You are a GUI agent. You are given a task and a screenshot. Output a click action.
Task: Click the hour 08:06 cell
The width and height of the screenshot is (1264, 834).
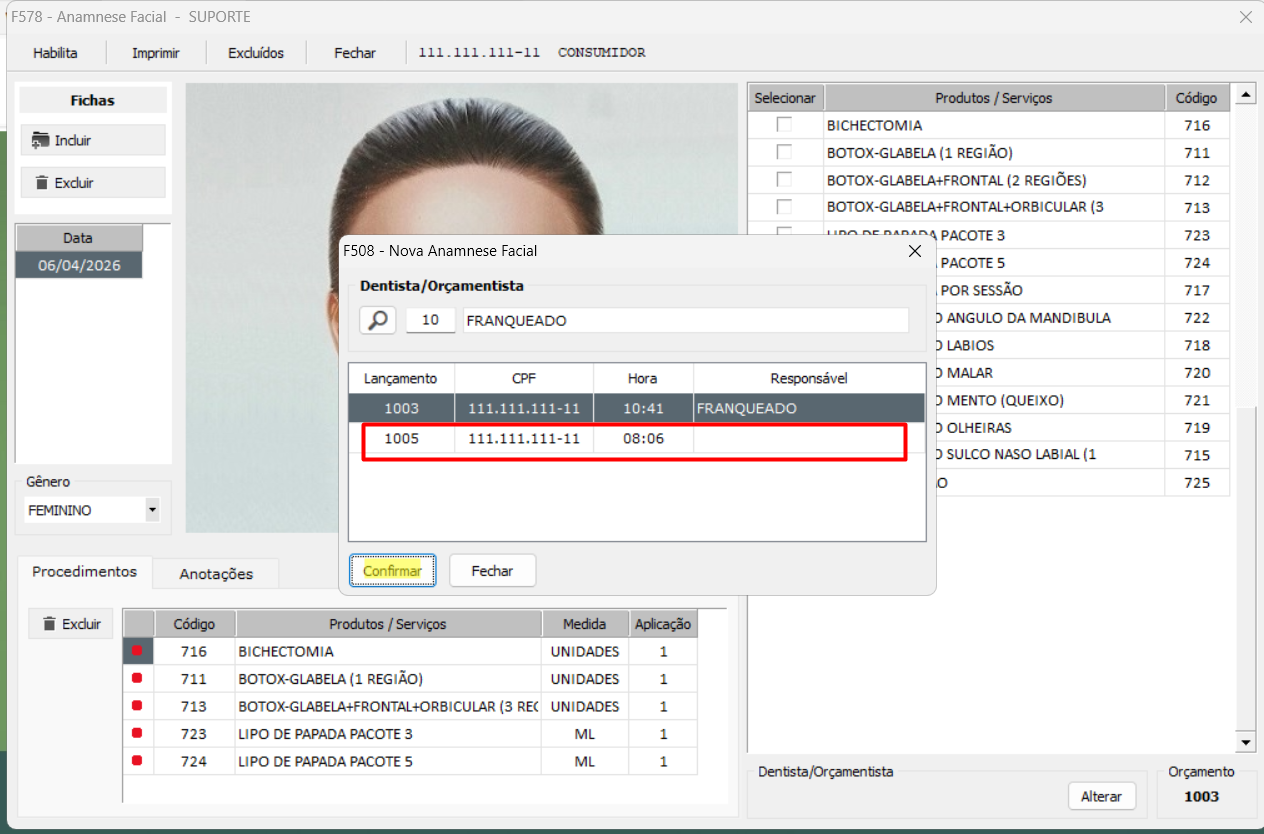[643, 438]
